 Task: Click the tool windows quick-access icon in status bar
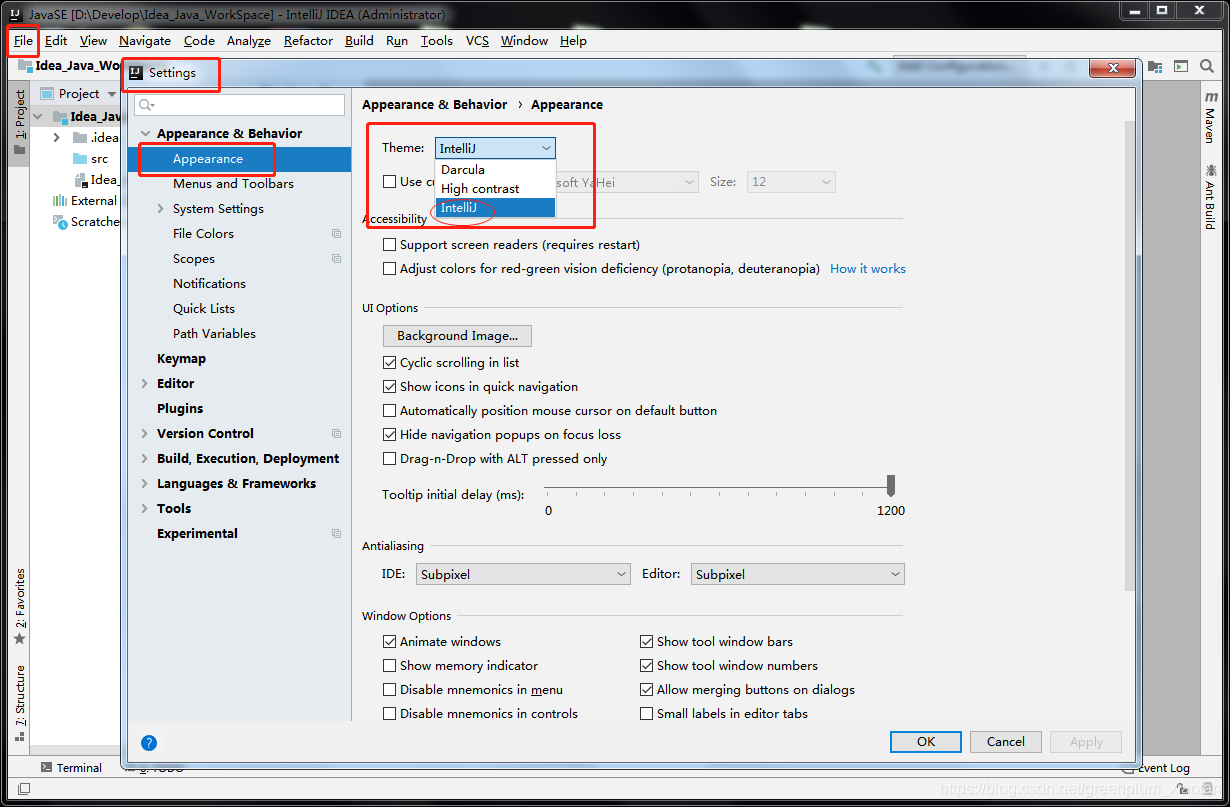[x=23, y=788]
